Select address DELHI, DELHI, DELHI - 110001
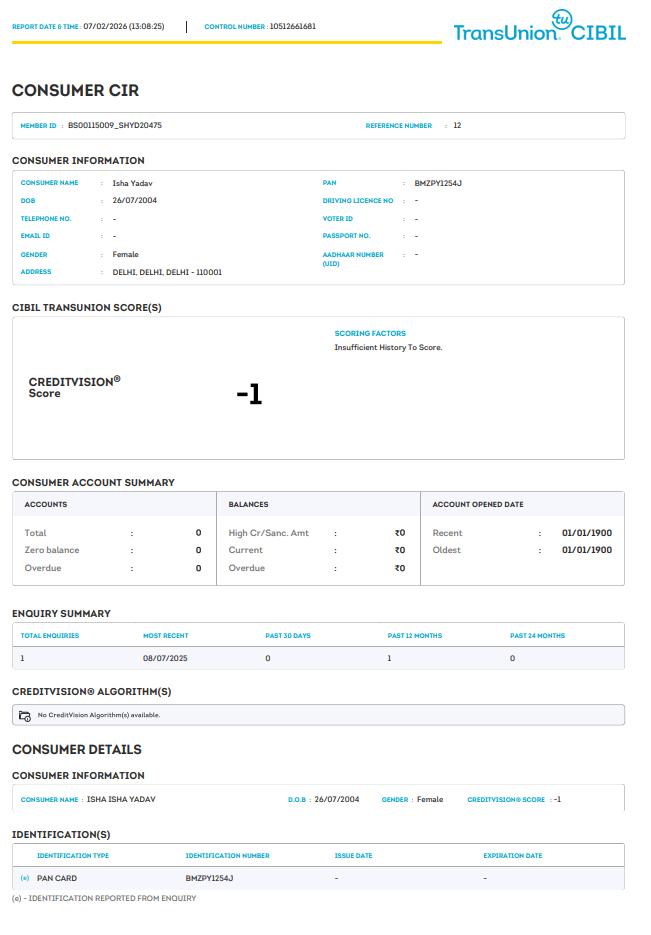The height and width of the screenshot is (935, 651). [167, 272]
